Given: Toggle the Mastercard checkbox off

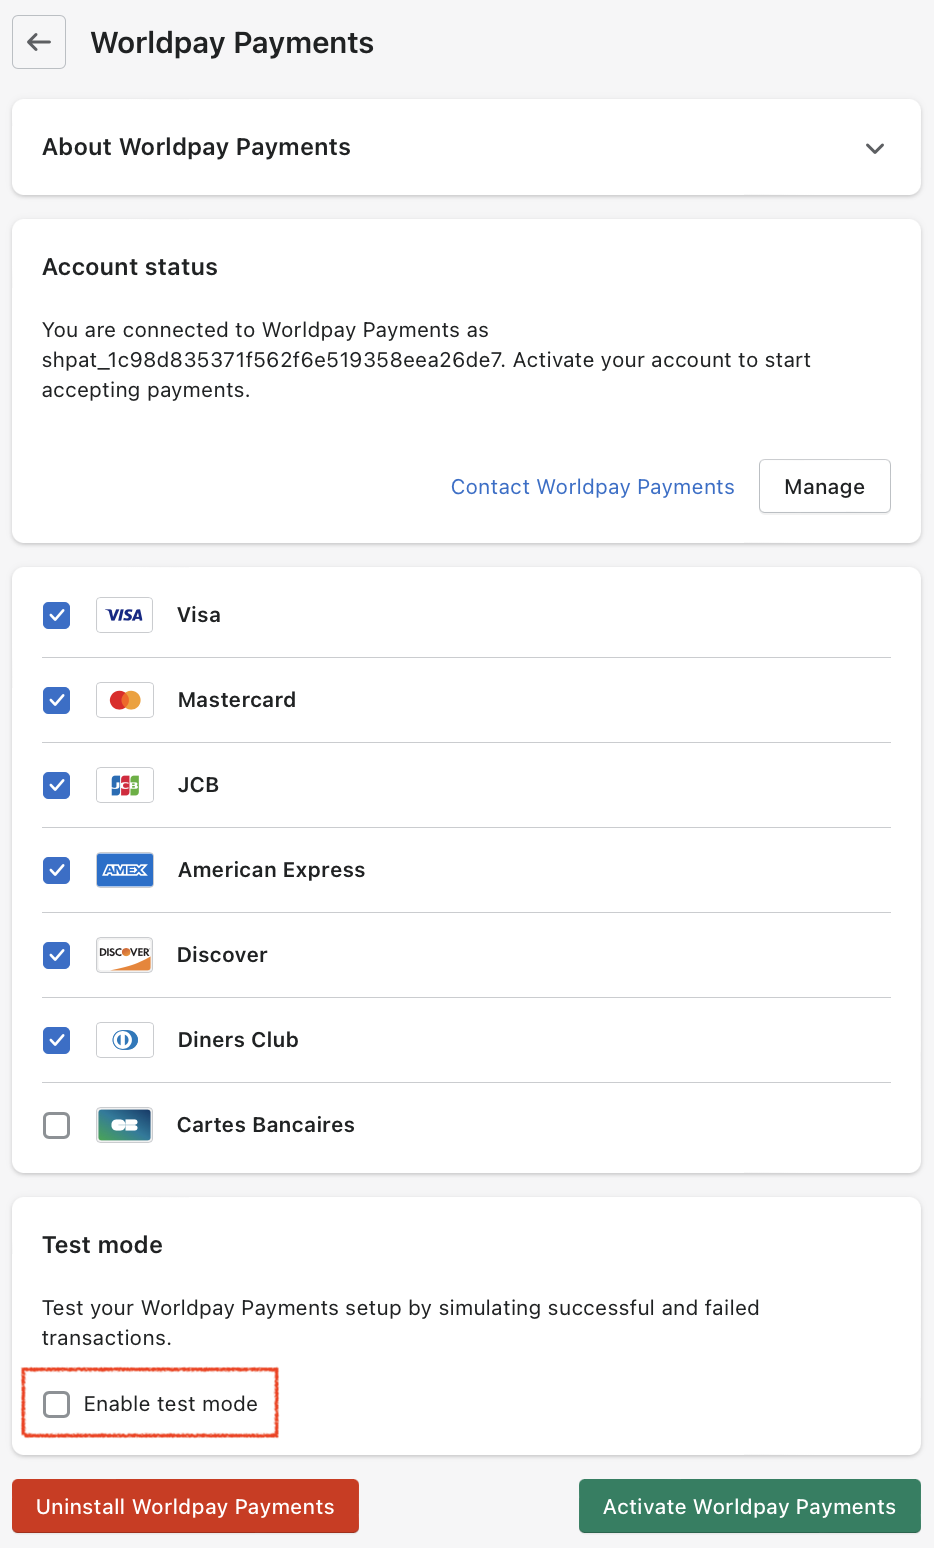Looking at the screenshot, I should pos(57,700).
